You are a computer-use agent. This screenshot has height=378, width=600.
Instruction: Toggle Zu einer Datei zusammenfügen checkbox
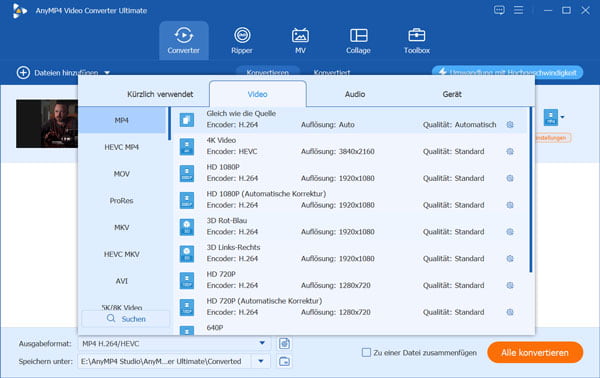click(366, 352)
